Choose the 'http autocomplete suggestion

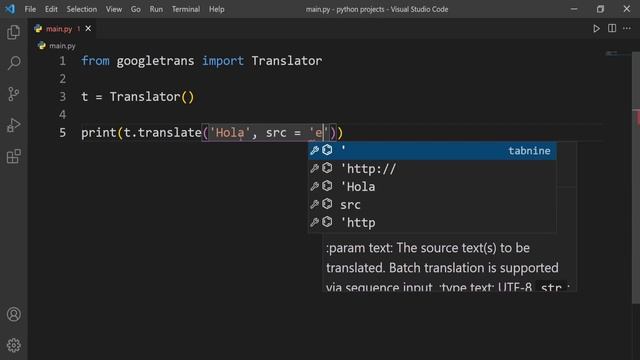tap(432, 222)
